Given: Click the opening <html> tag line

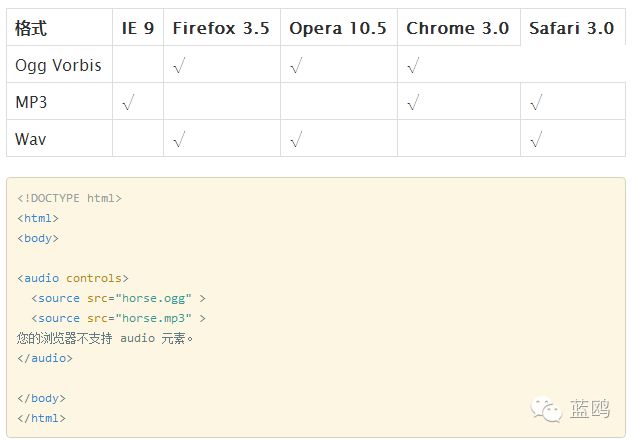Looking at the screenshot, I should (38, 218).
